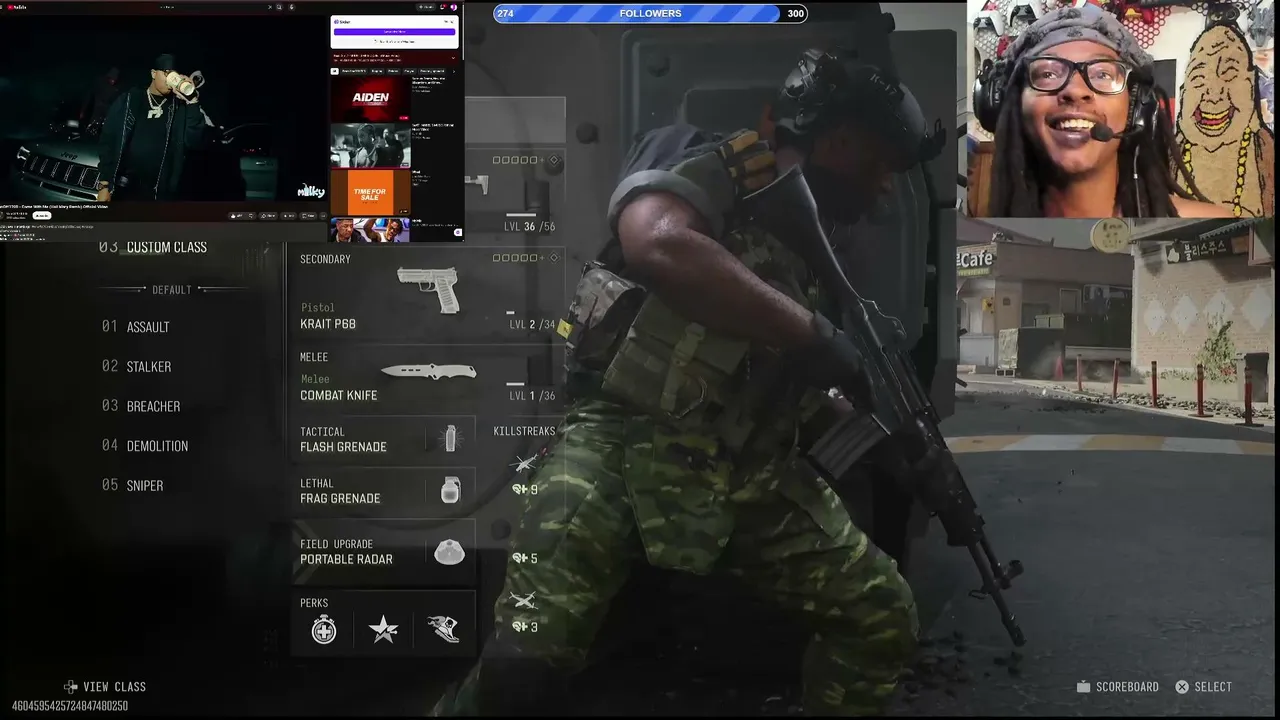
Task: Like the YouTube video
Action: 236,215
